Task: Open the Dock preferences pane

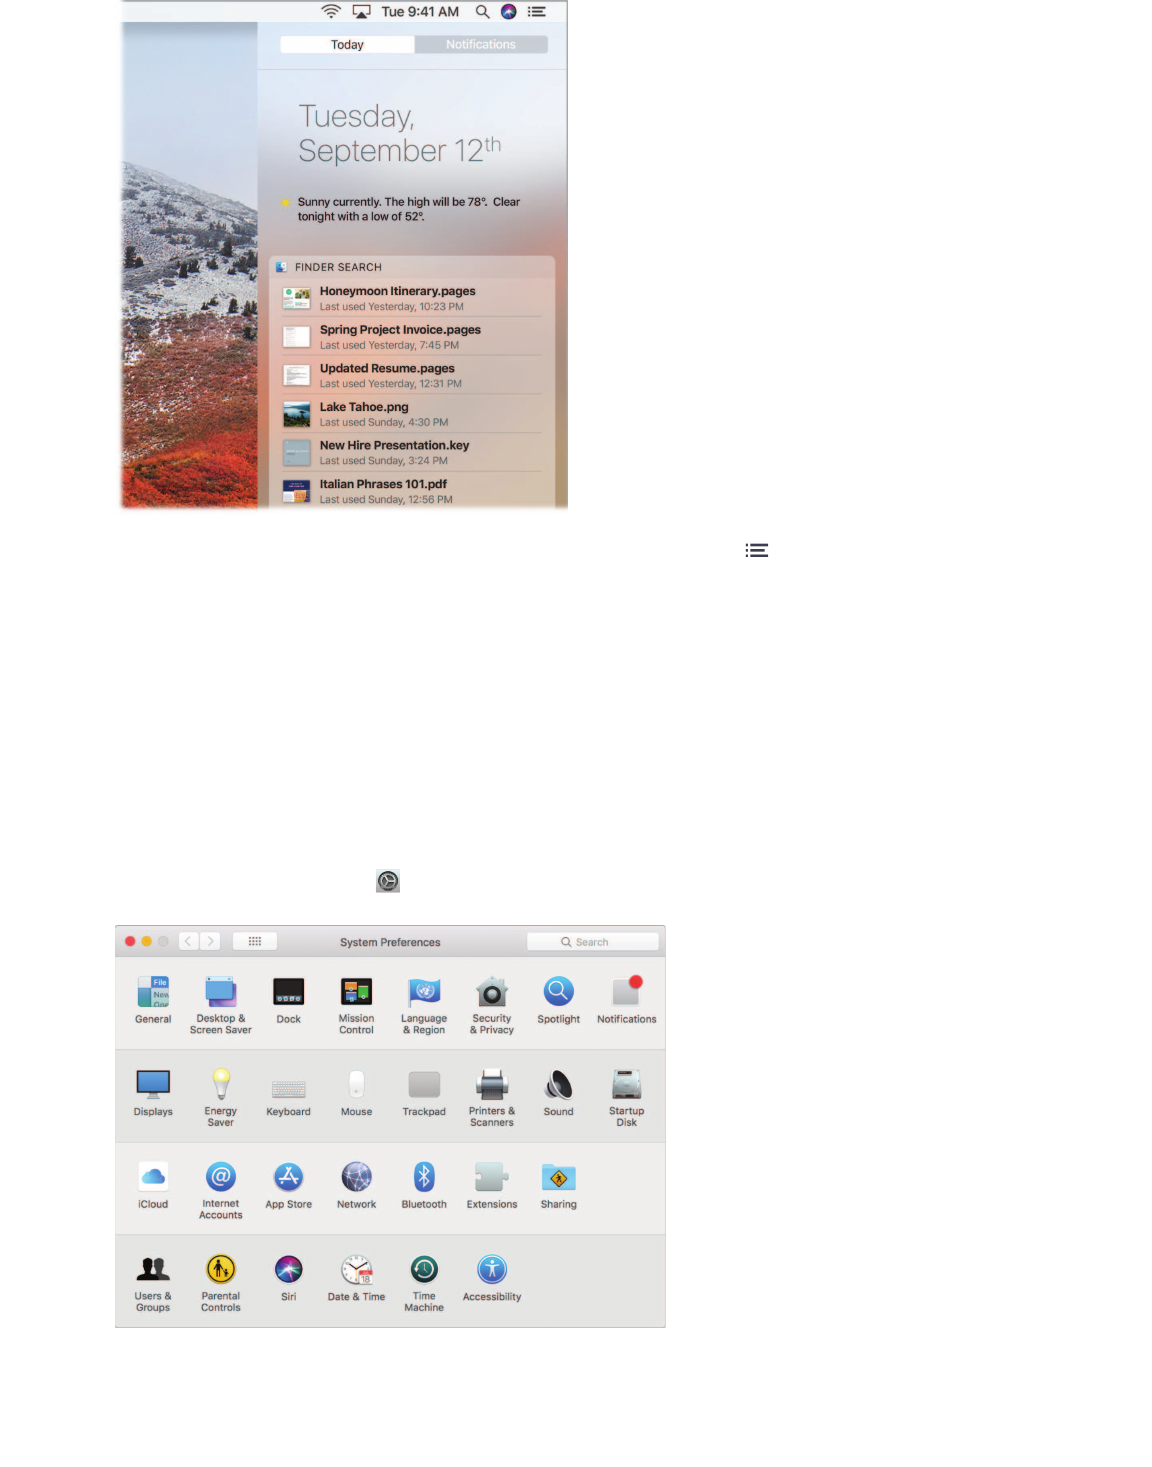Action: [x=289, y=1000]
